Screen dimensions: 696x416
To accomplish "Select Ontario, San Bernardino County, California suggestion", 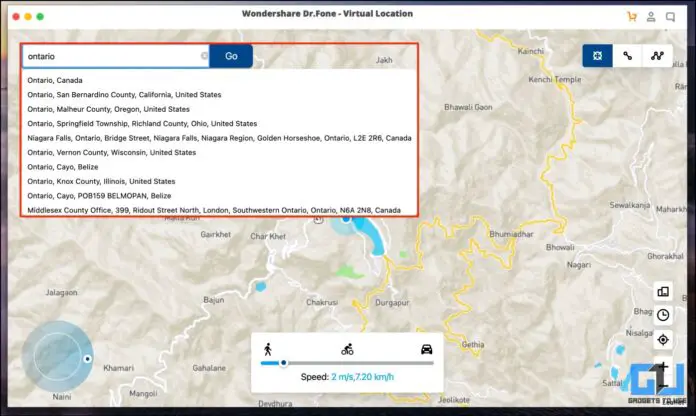I will [124, 95].
